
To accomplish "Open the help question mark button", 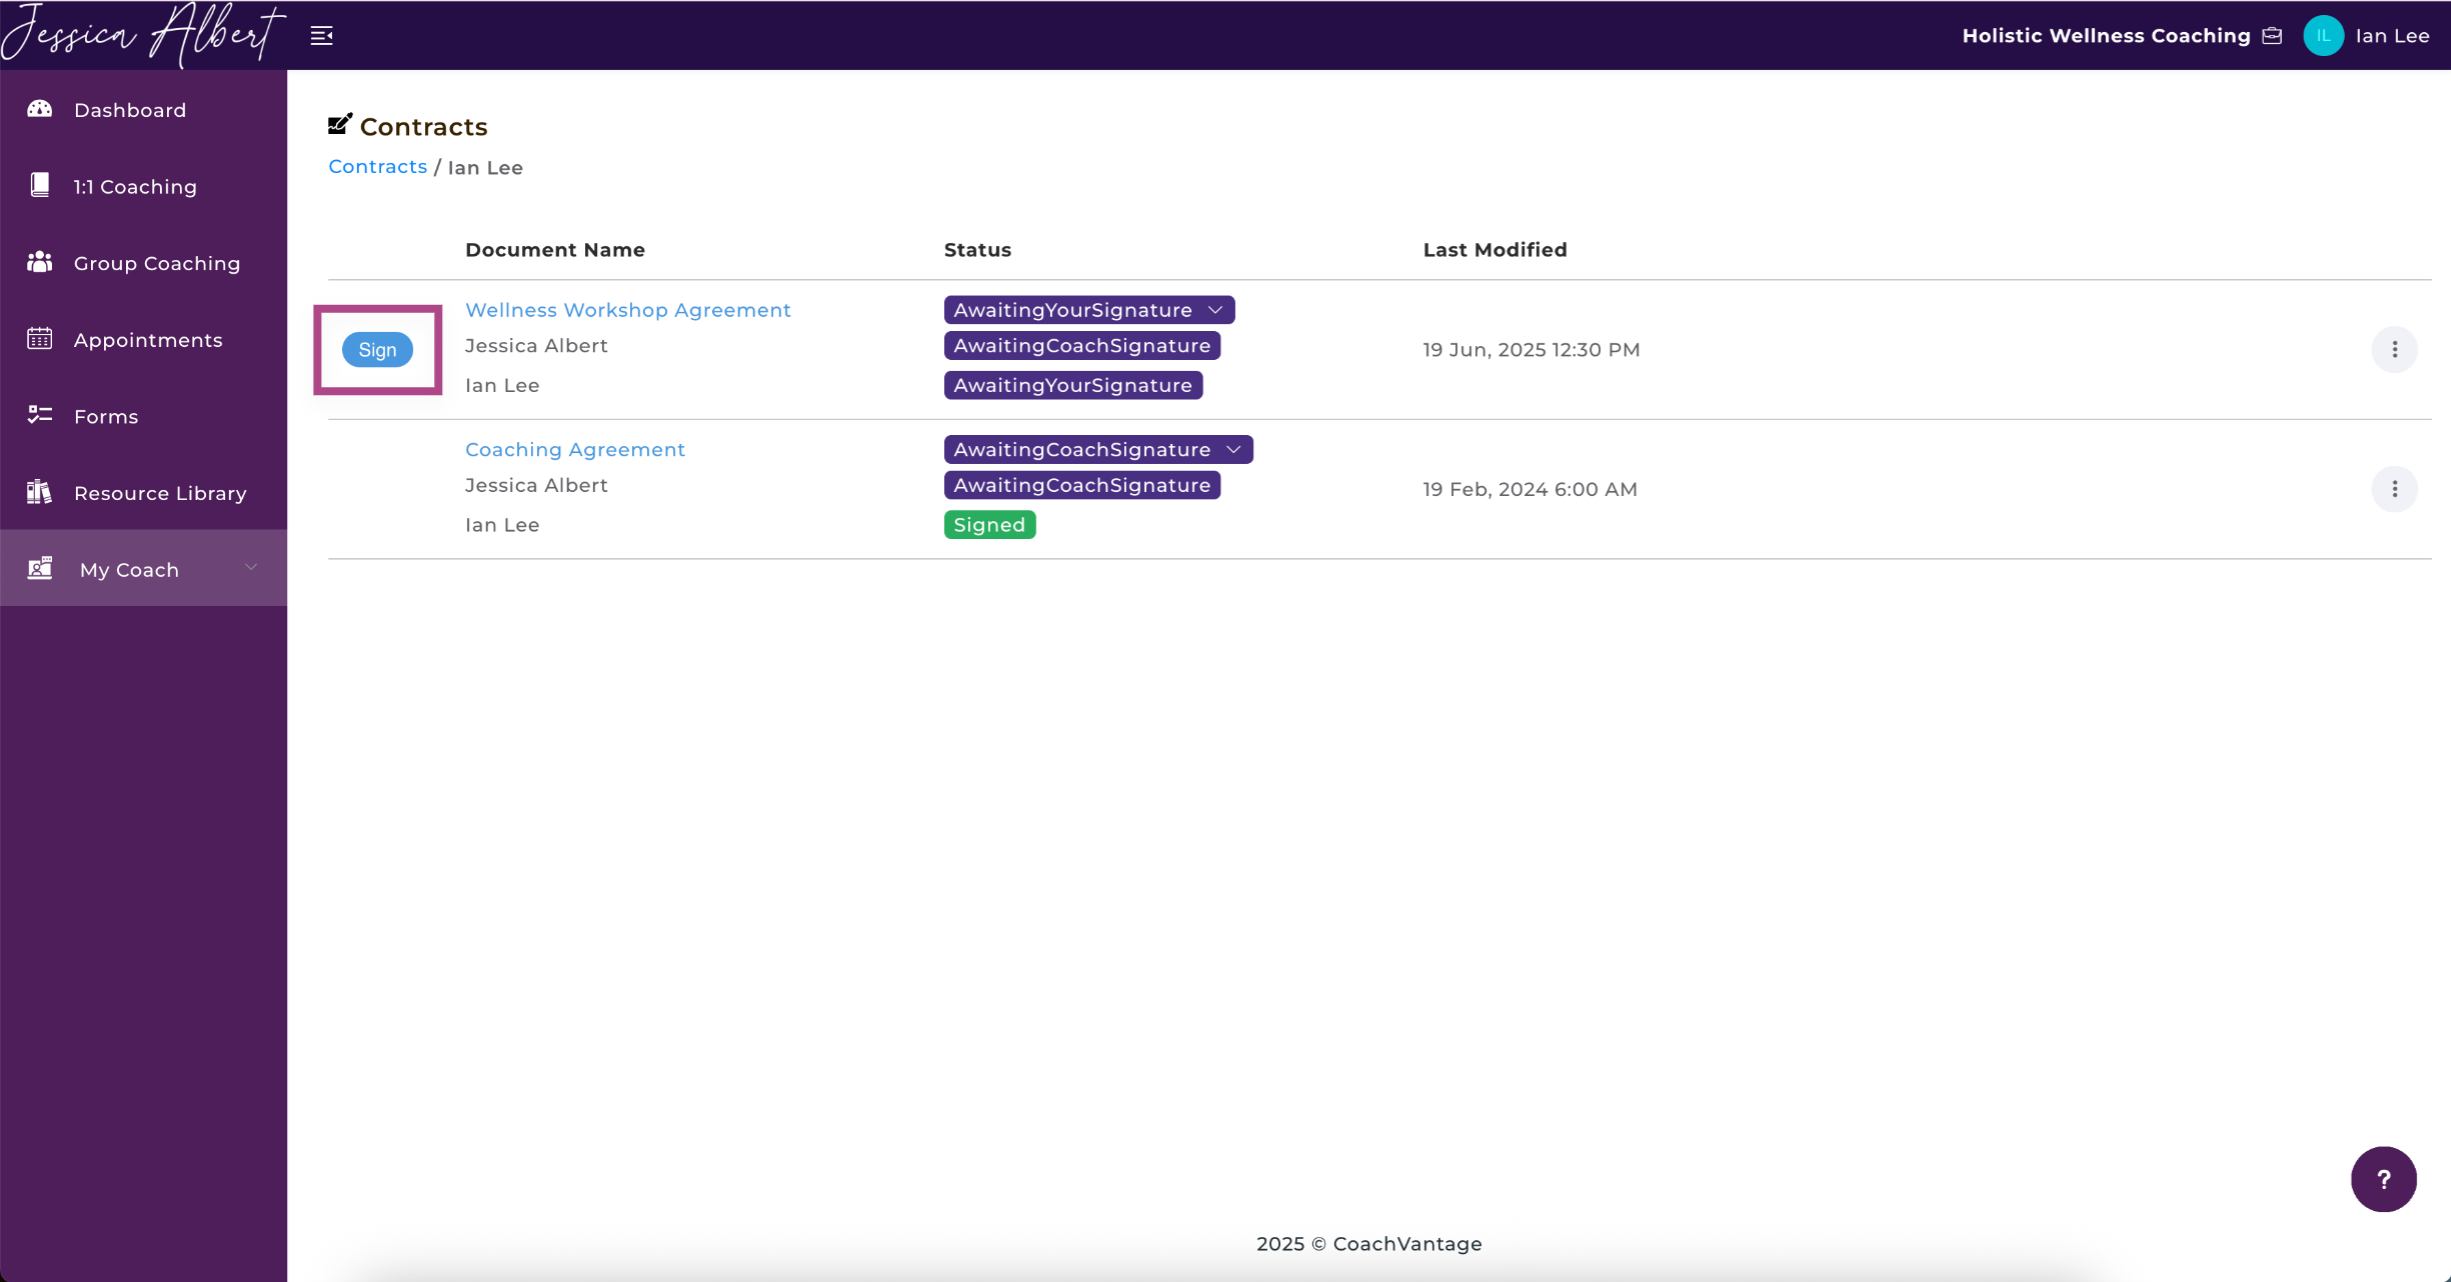I will click(2384, 1179).
